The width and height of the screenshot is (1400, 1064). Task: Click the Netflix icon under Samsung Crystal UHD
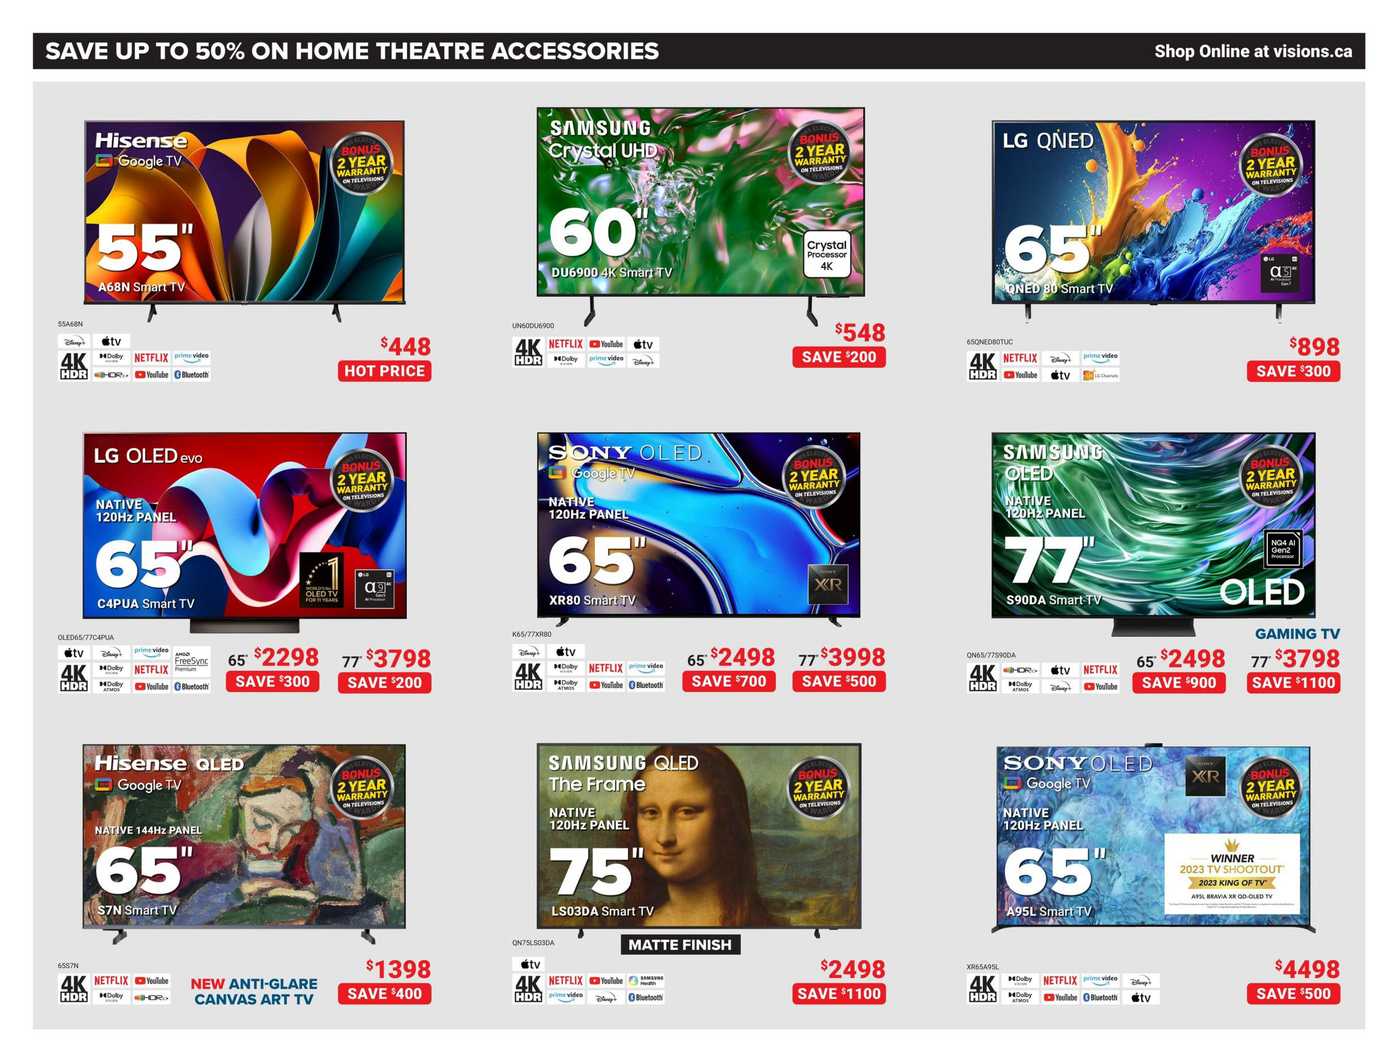[x=565, y=344]
